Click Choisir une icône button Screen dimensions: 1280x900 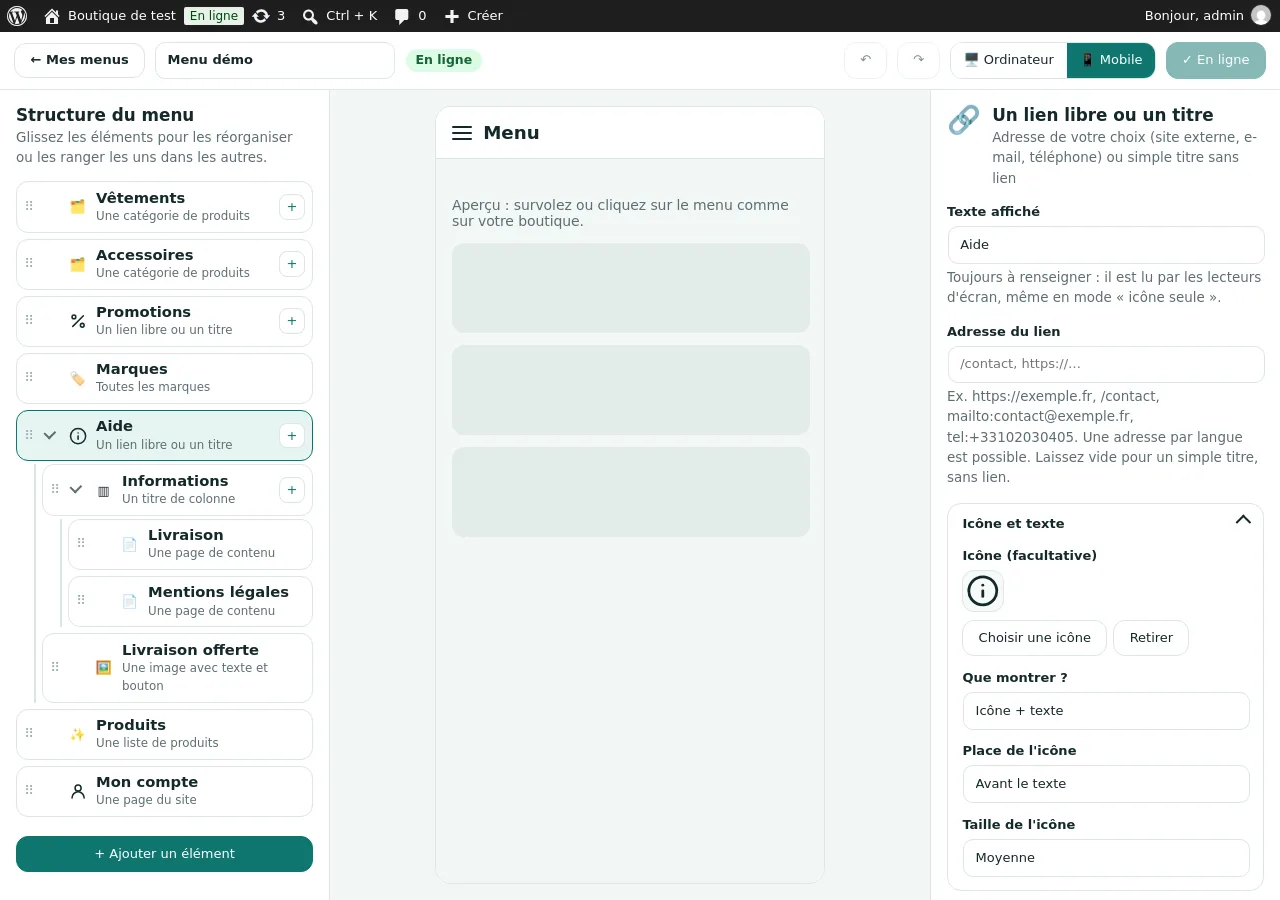pos(1034,638)
